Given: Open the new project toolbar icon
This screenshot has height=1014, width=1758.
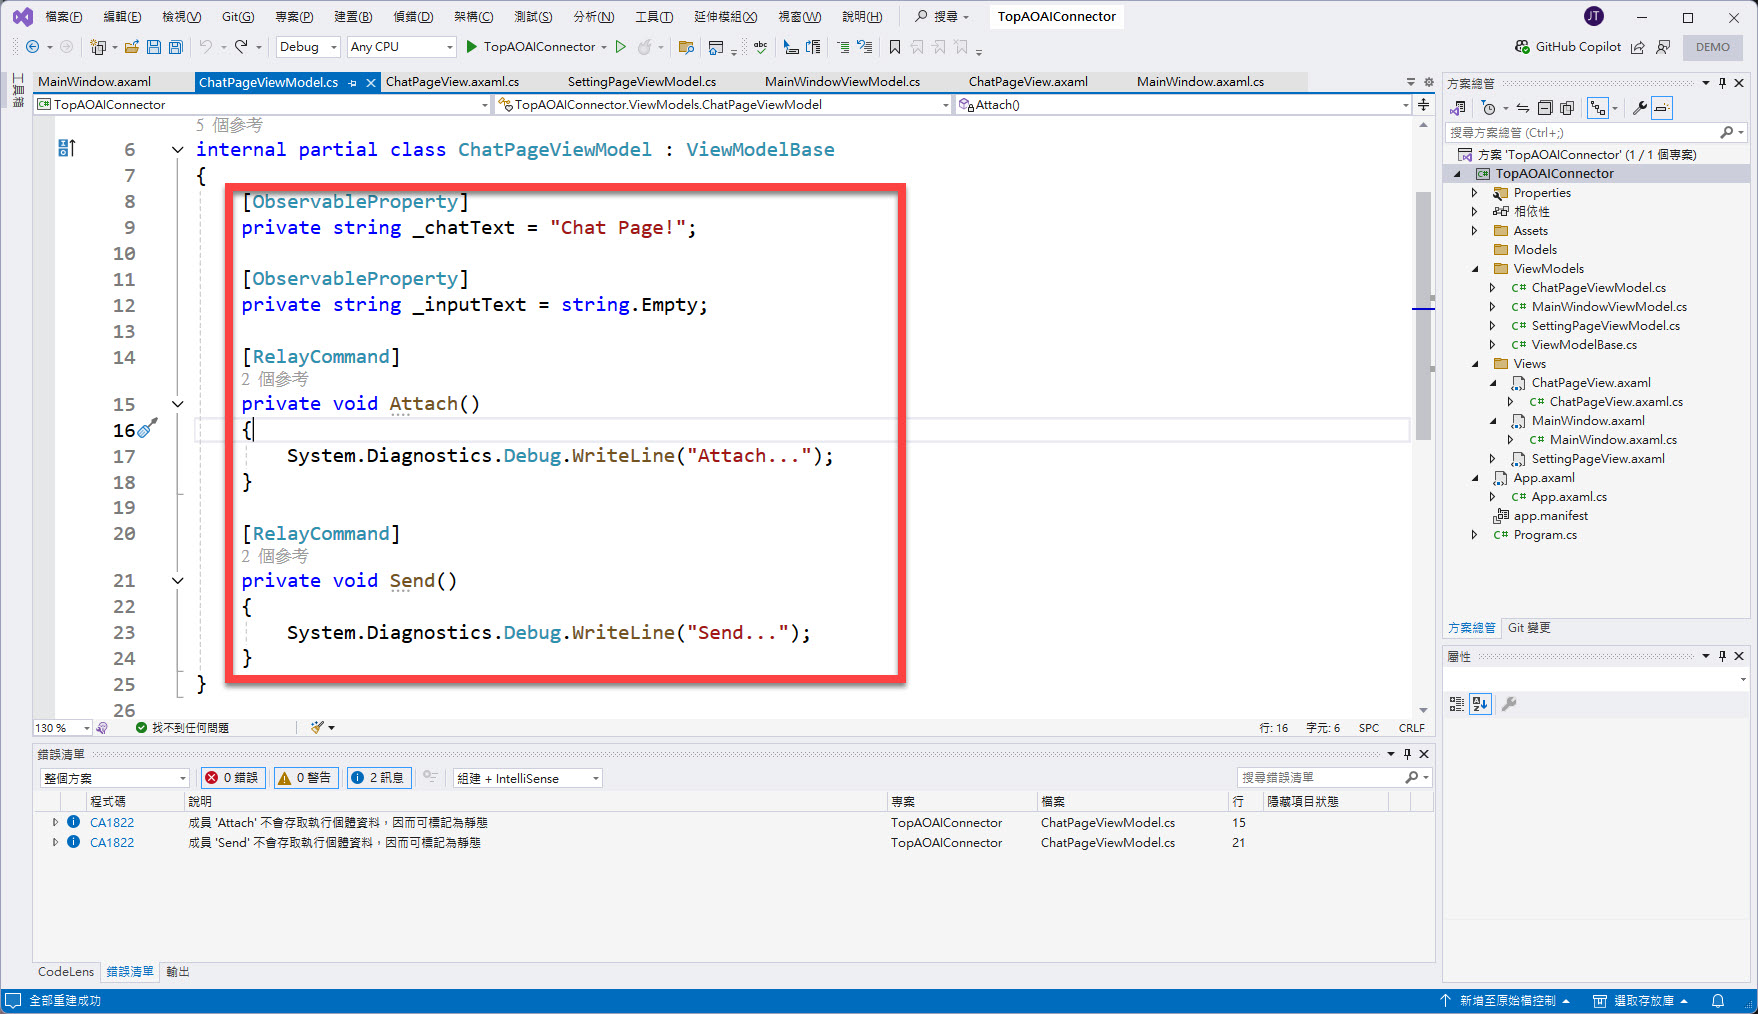Looking at the screenshot, I should pyautogui.click(x=97, y=47).
